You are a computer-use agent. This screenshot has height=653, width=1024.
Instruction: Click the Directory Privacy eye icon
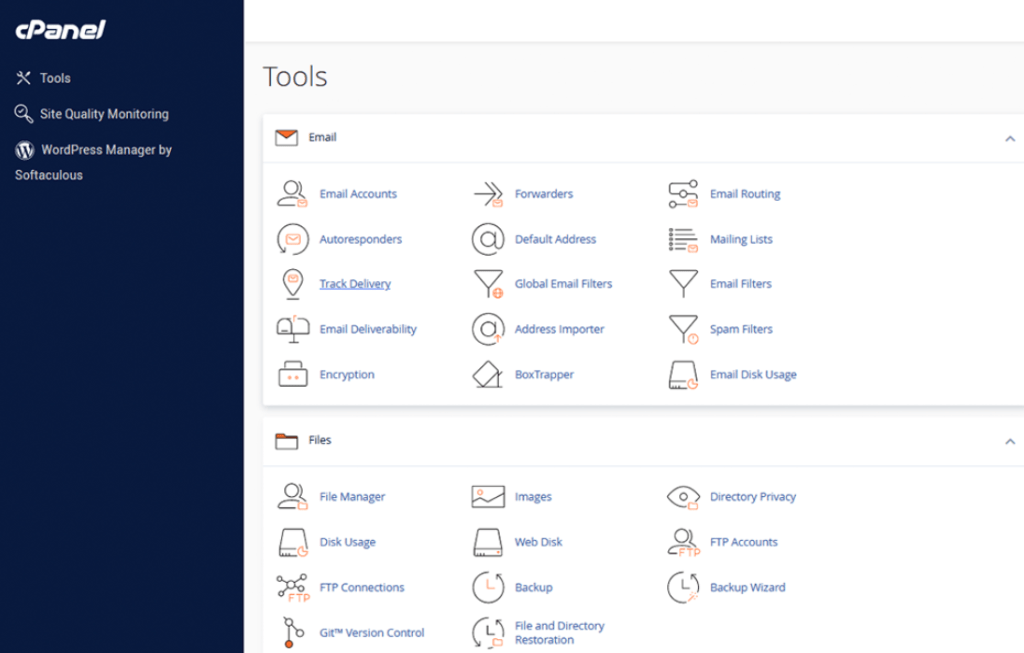coord(683,497)
